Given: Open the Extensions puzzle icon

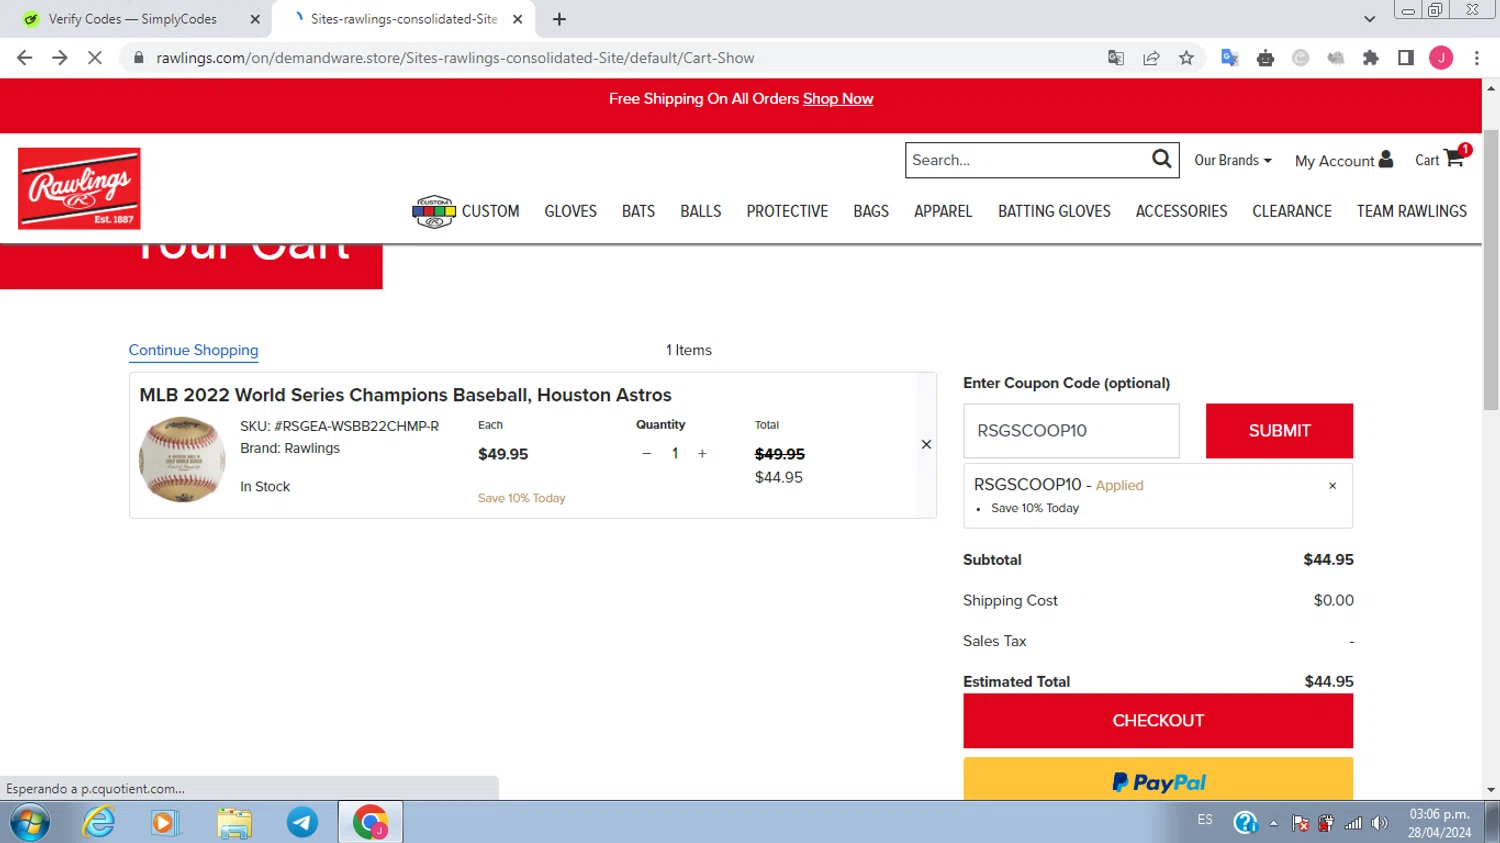Looking at the screenshot, I should [1371, 58].
